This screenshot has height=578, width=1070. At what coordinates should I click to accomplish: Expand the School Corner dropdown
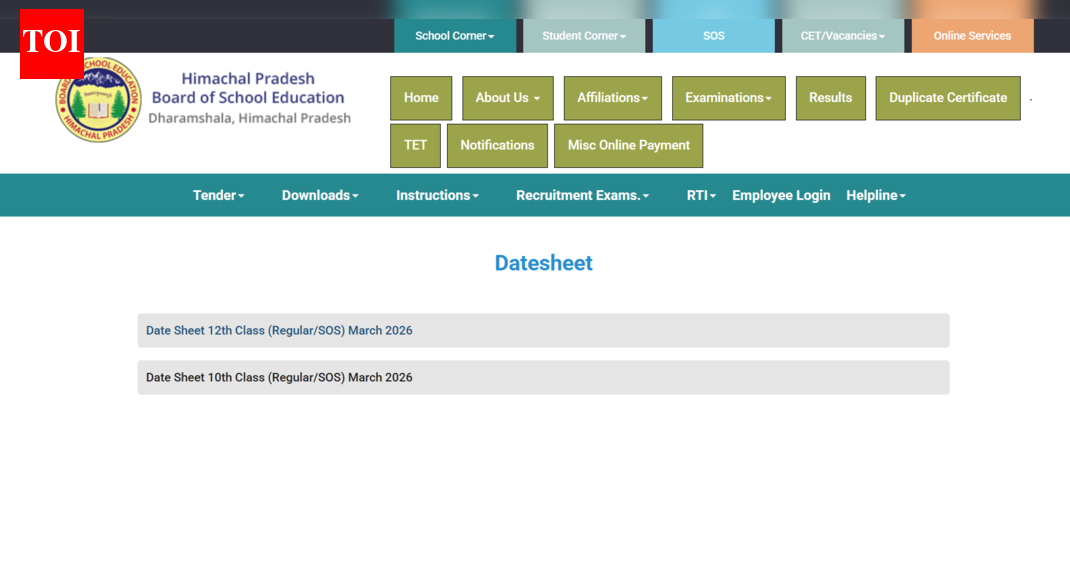pyautogui.click(x=455, y=35)
